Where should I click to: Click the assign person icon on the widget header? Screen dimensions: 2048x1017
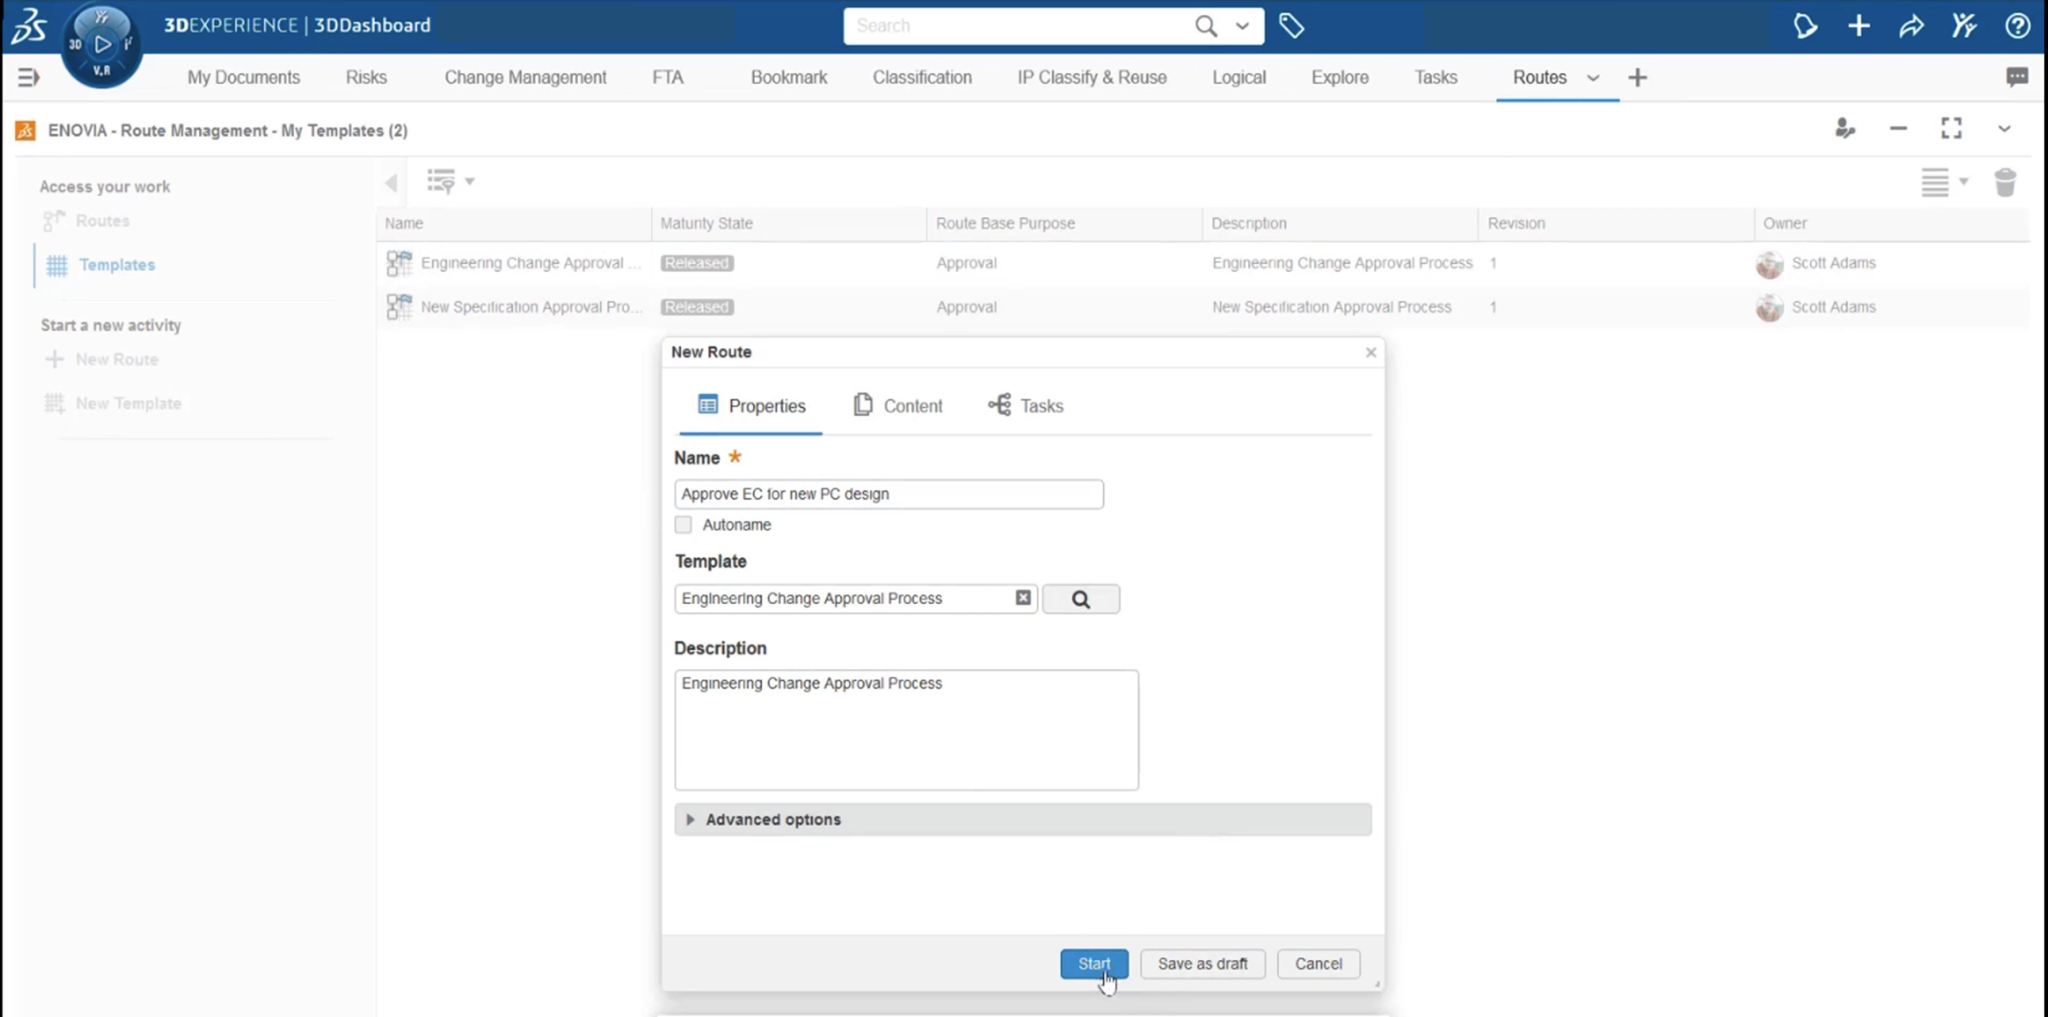pyautogui.click(x=1845, y=129)
